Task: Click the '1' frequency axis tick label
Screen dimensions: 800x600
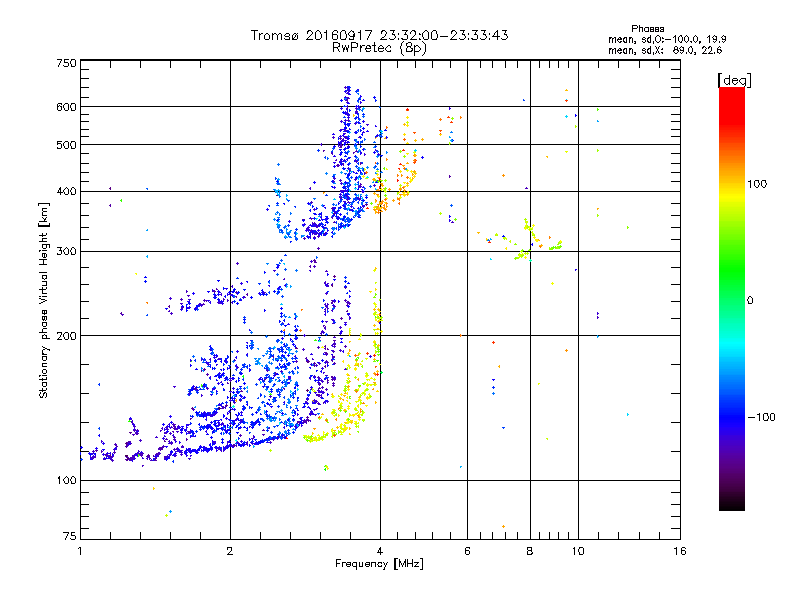Action: [x=80, y=551]
